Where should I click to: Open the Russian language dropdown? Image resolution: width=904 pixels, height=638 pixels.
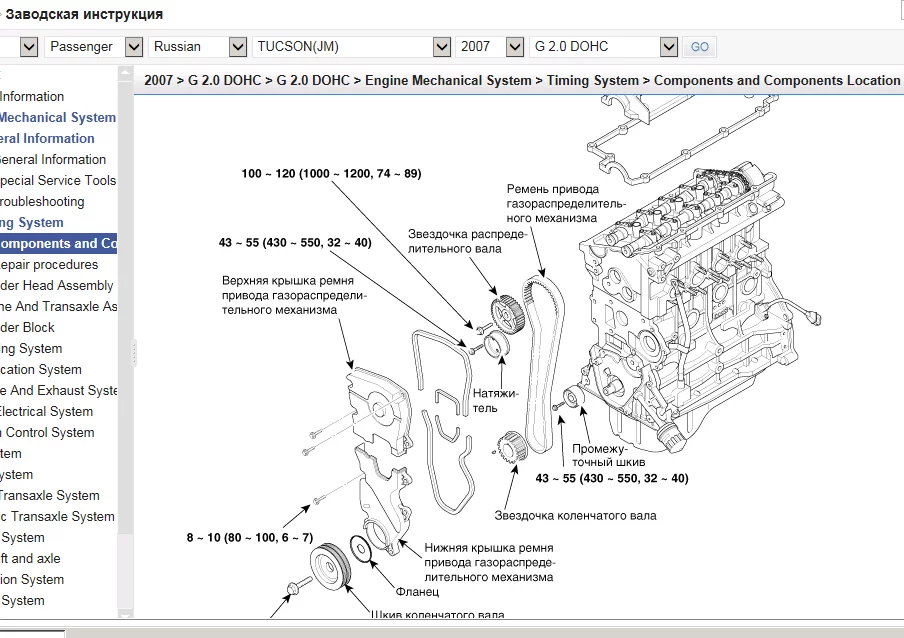pyautogui.click(x=198, y=46)
